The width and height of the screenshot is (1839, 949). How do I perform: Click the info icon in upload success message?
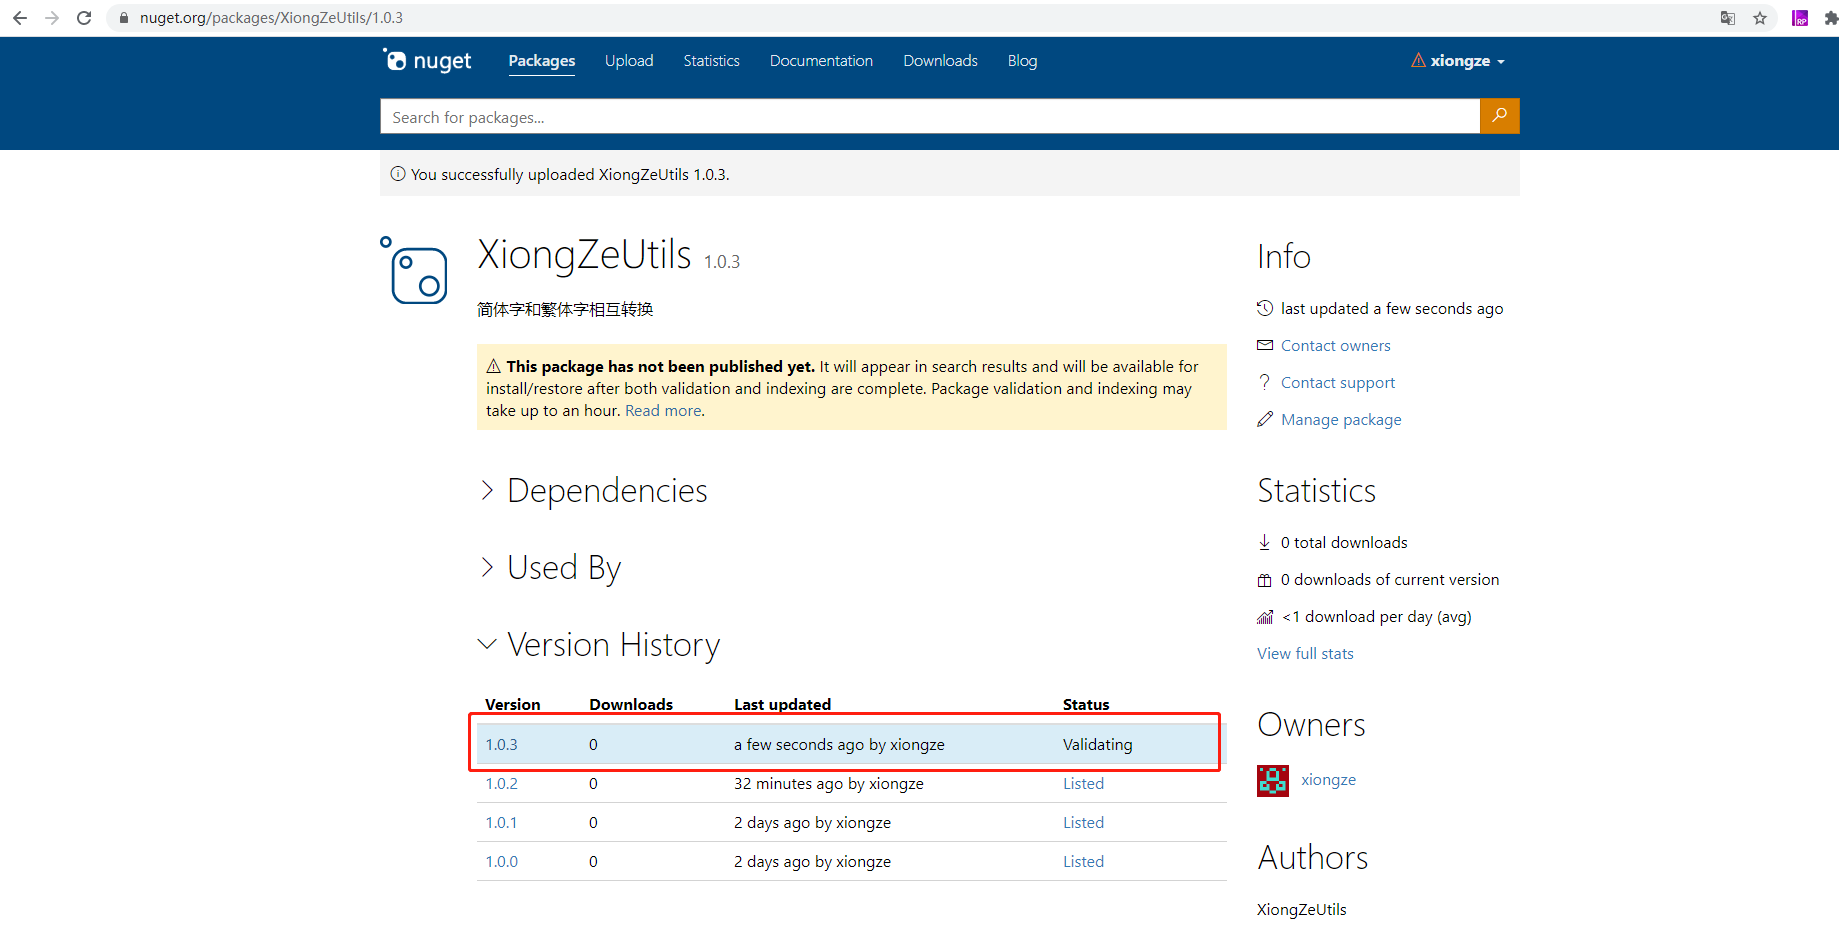coord(398,174)
